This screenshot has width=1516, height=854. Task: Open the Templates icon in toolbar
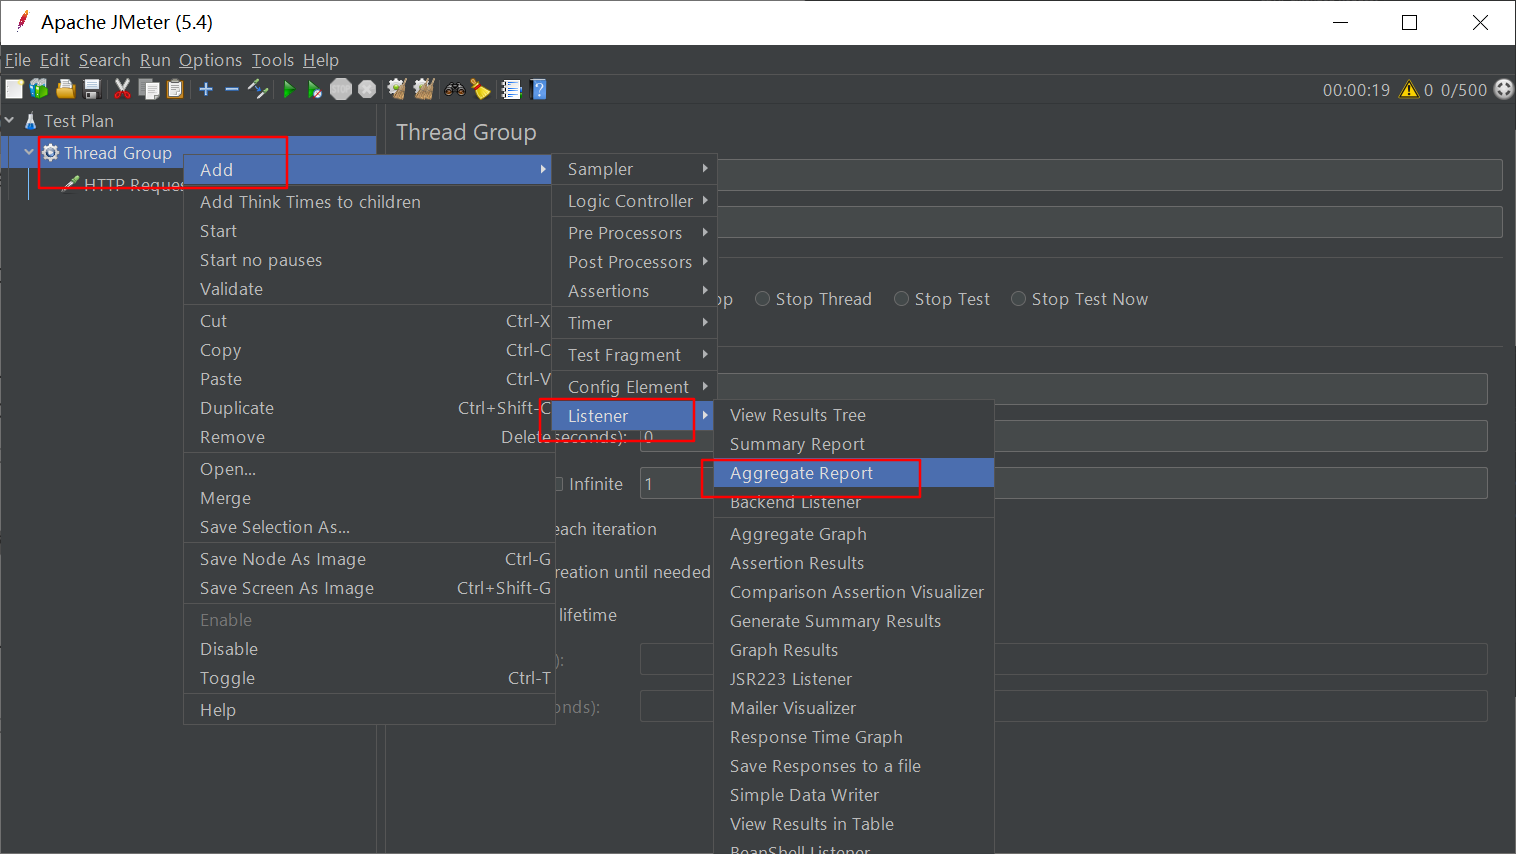click(39, 89)
